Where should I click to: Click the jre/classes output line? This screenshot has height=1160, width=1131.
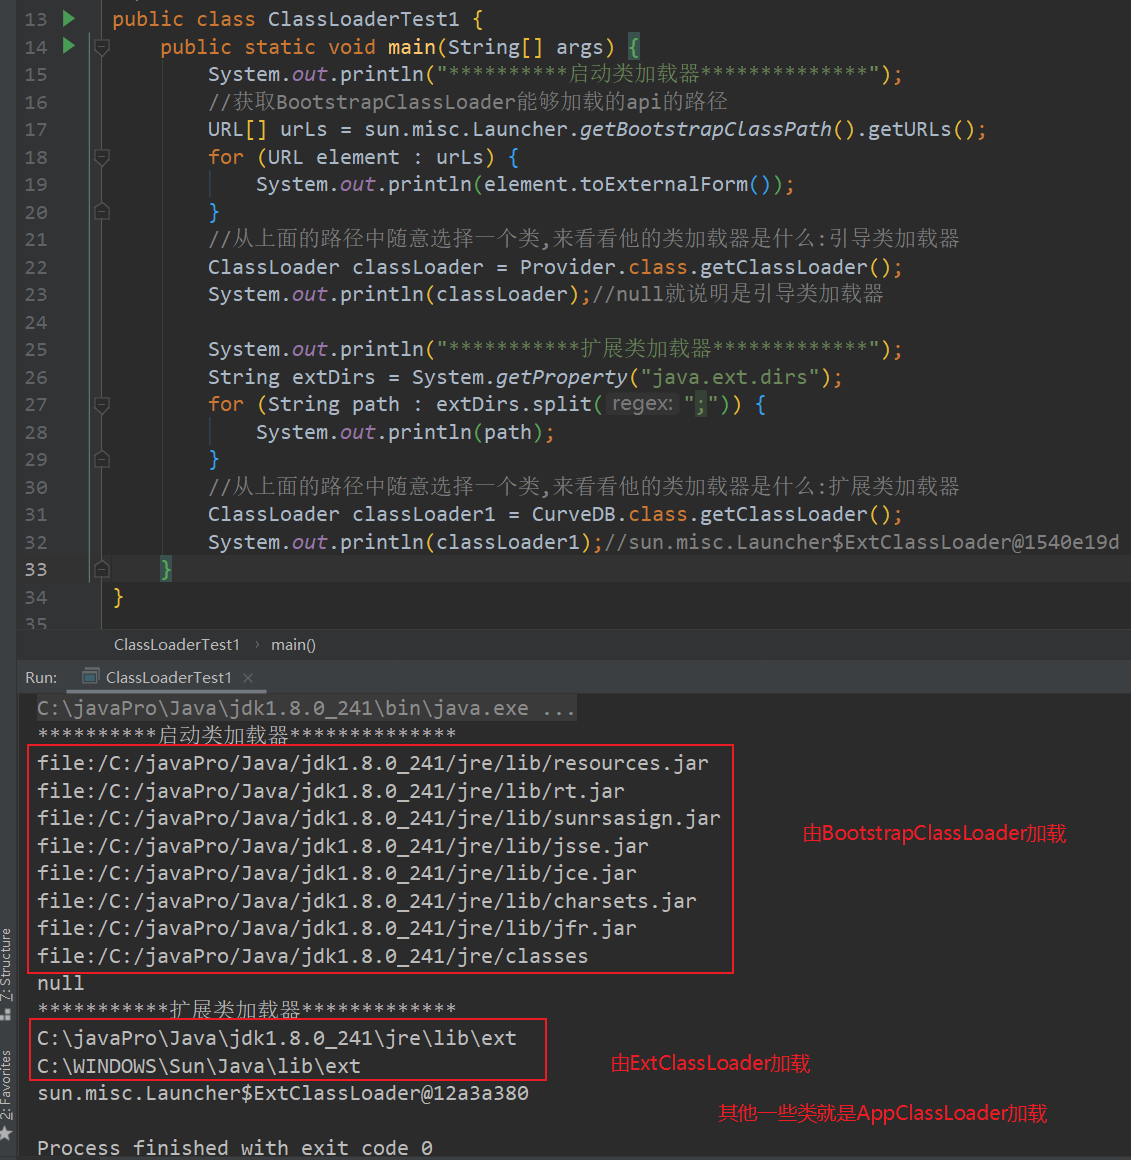pyautogui.click(x=312, y=956)
